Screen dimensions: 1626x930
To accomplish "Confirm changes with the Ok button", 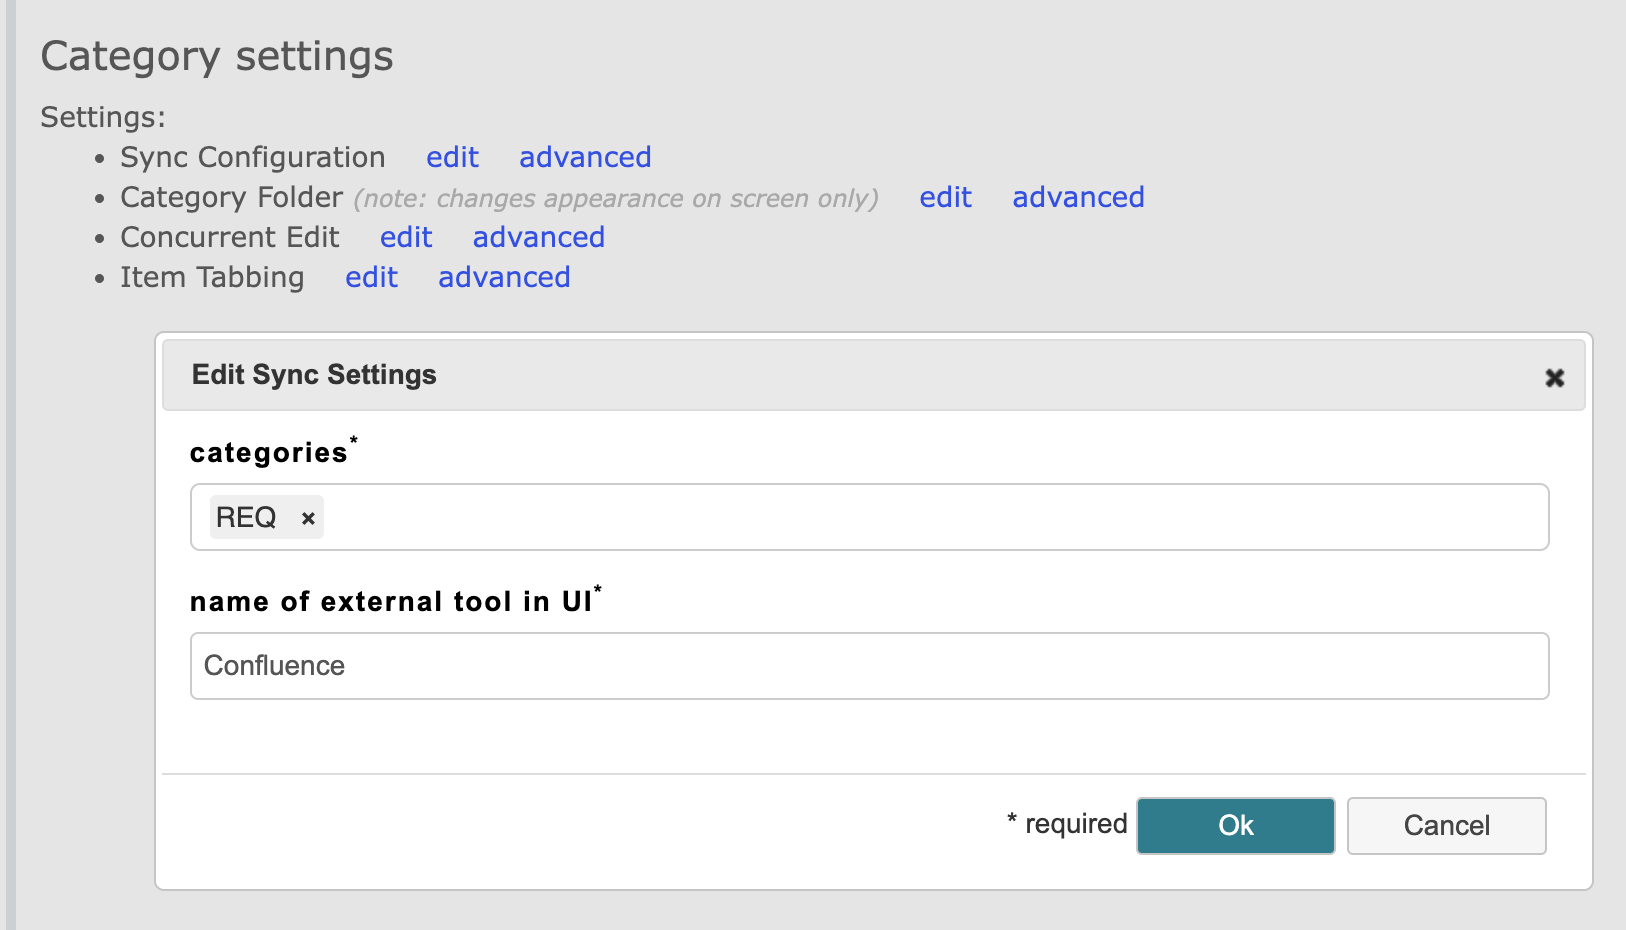I will click(1236, 825).
